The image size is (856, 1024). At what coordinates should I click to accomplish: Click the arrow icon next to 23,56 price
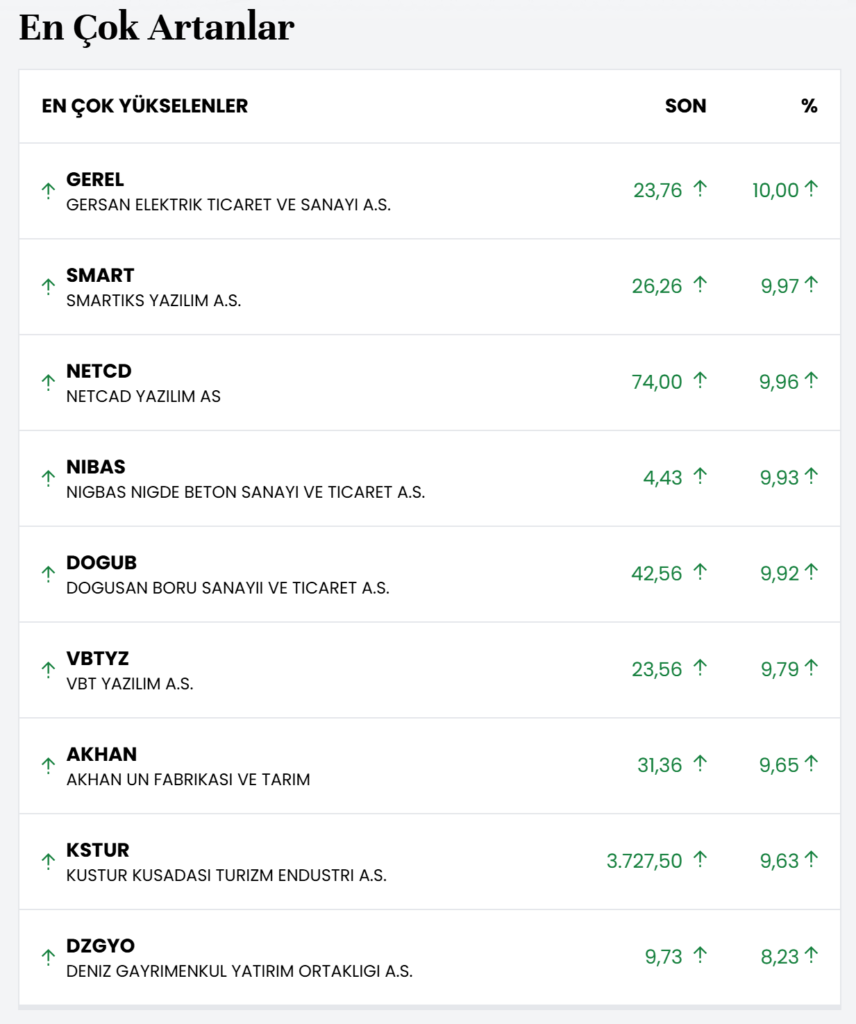700,667
